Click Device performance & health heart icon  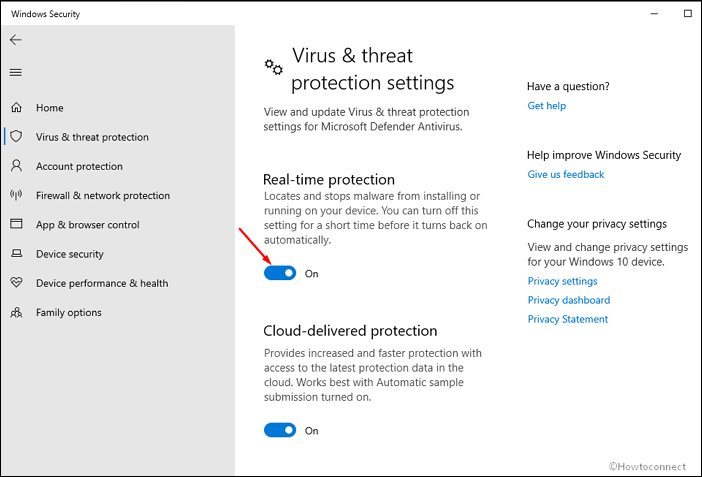tap(16, 283)
